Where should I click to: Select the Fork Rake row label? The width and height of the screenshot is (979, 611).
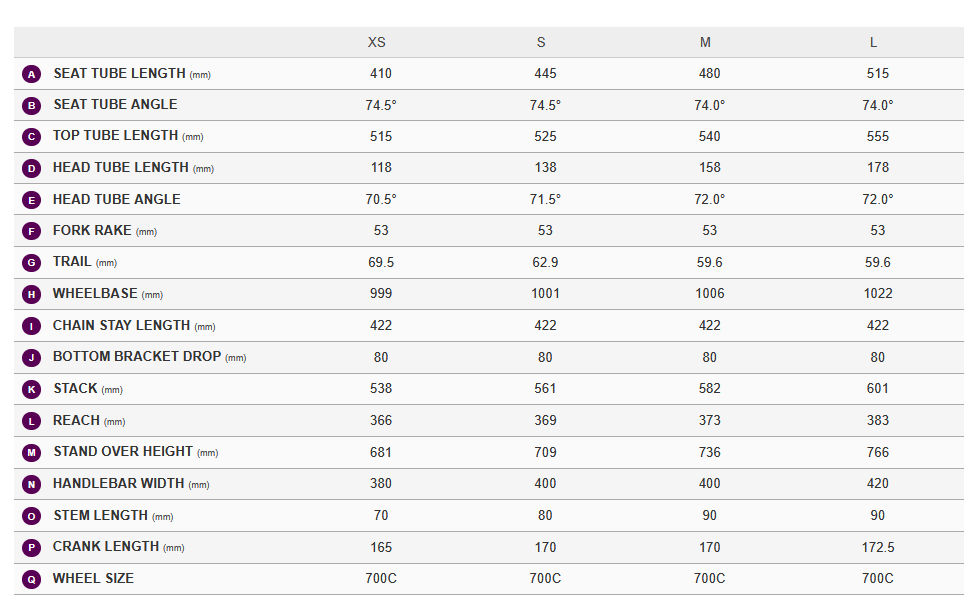(93, 231)
